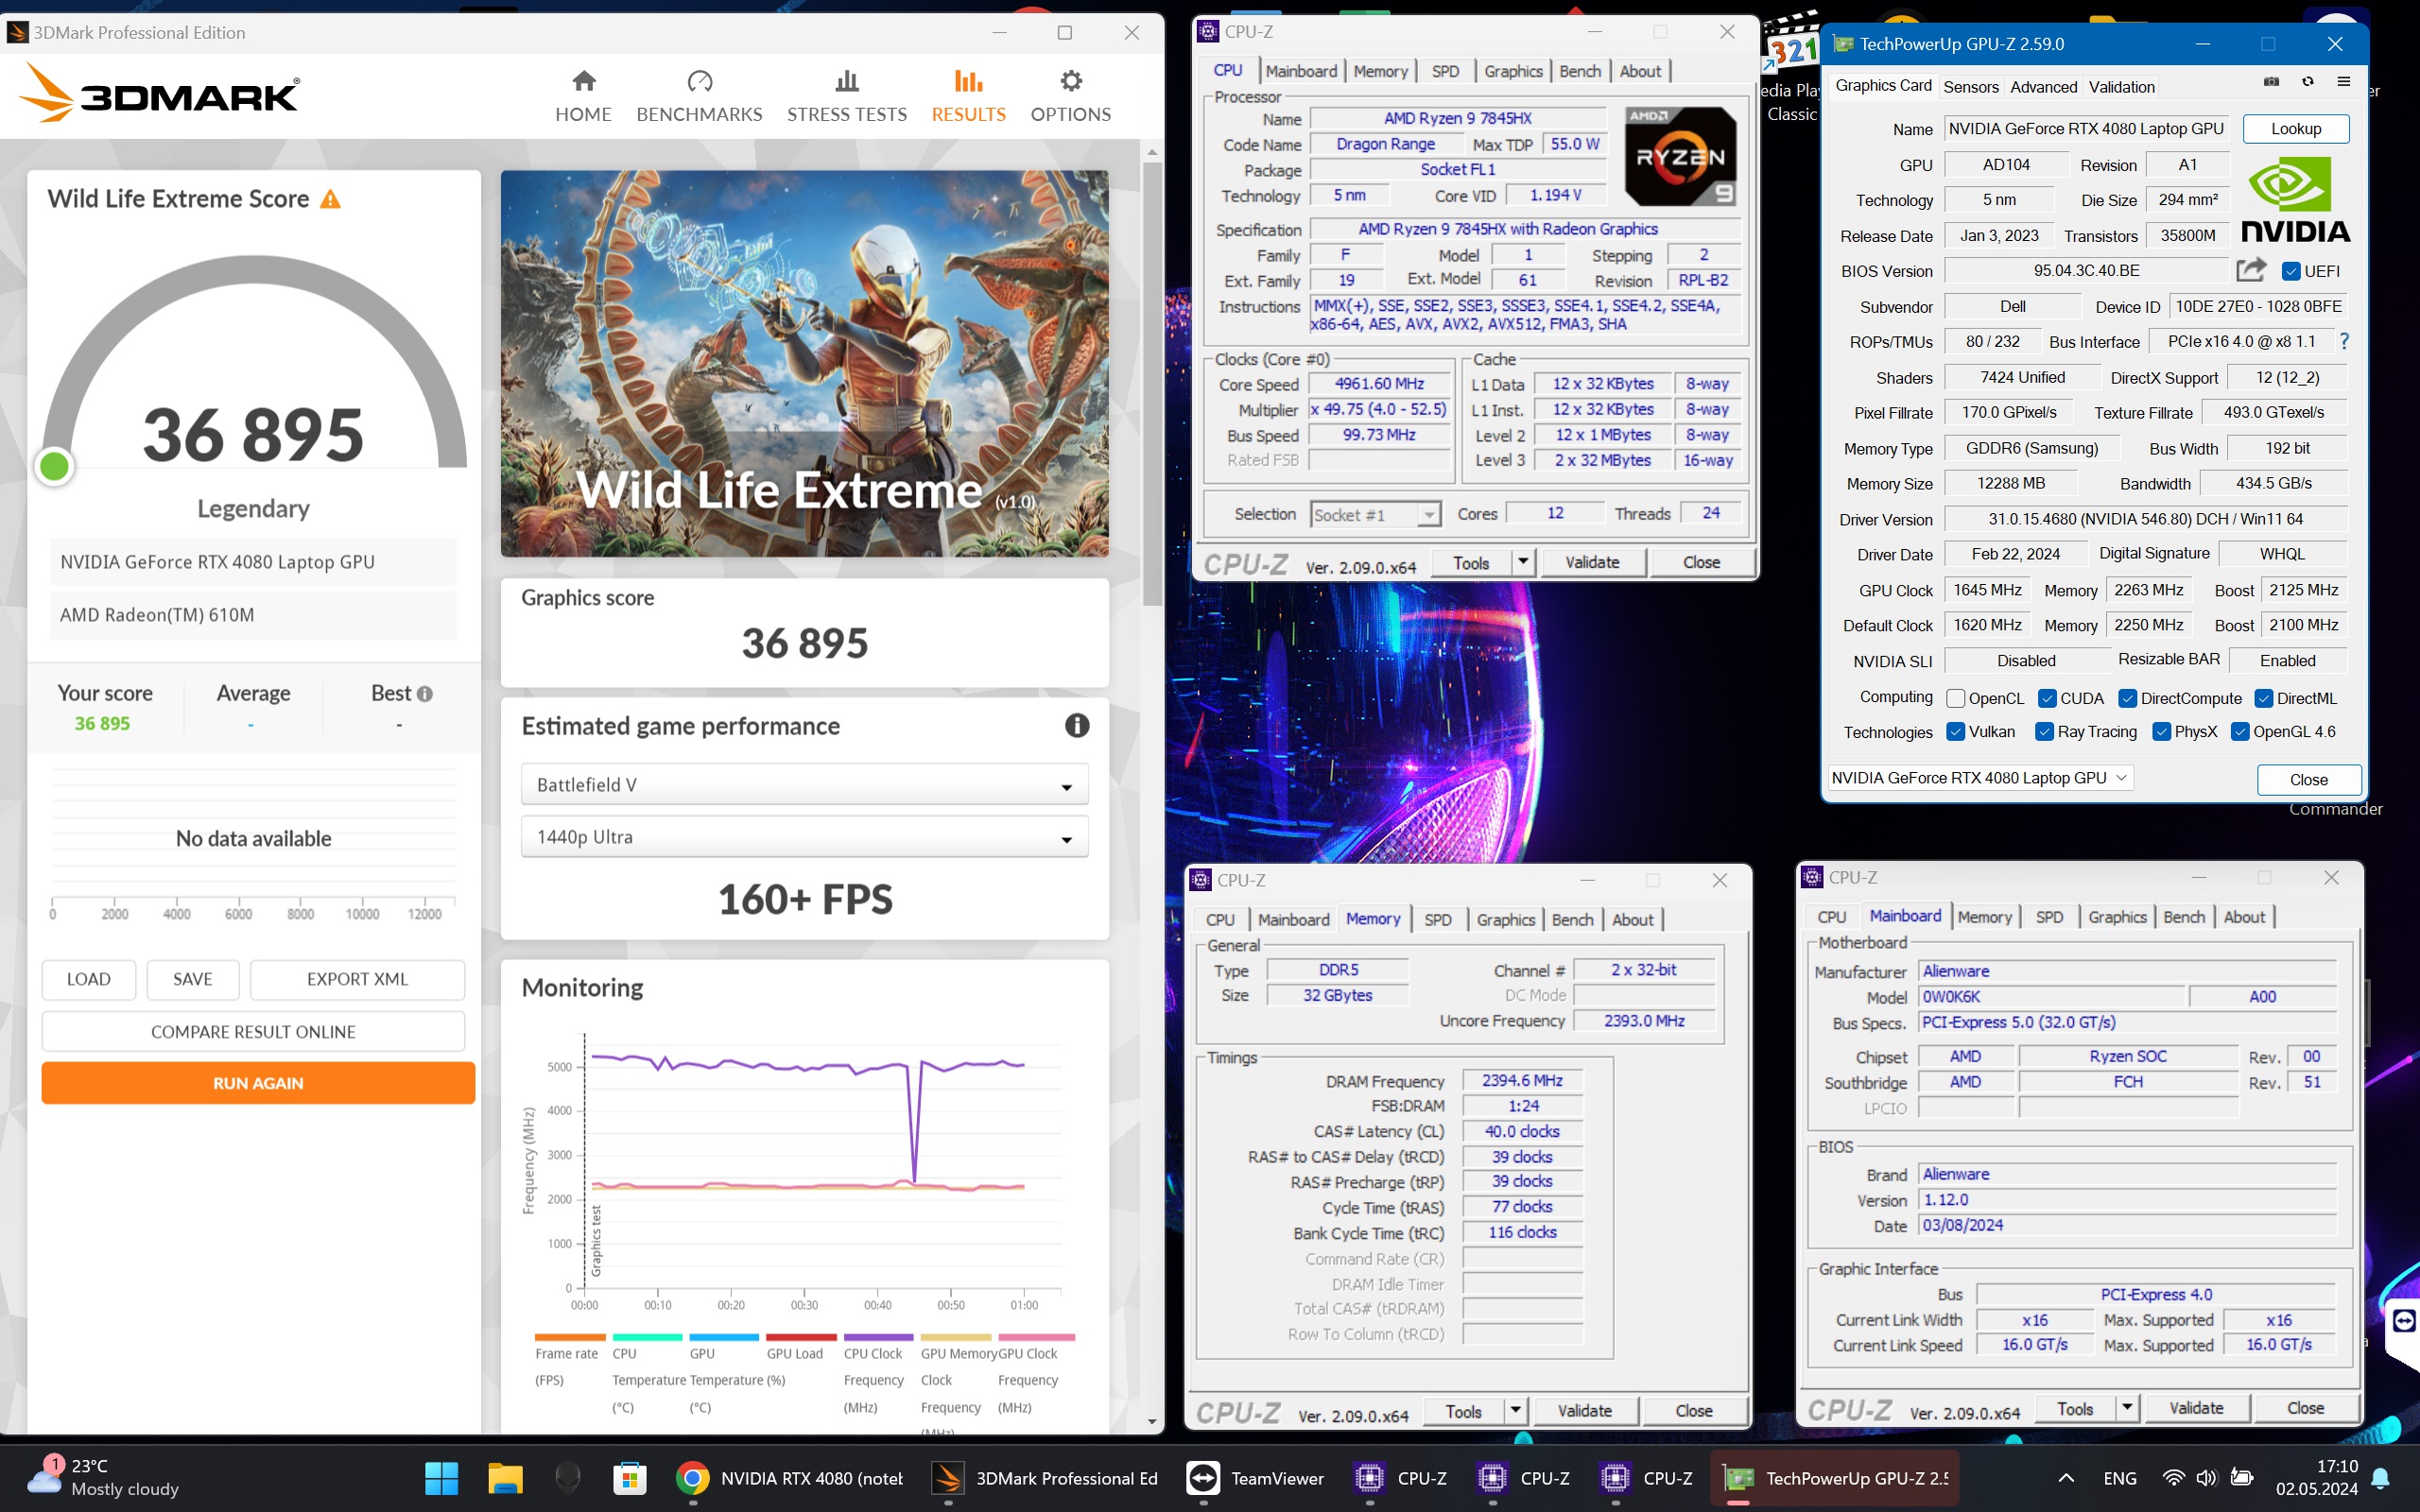Screen dimensions: 2420x1512
Task: Expand the Battlefield V game dropdown
Action: click(804, 785)
